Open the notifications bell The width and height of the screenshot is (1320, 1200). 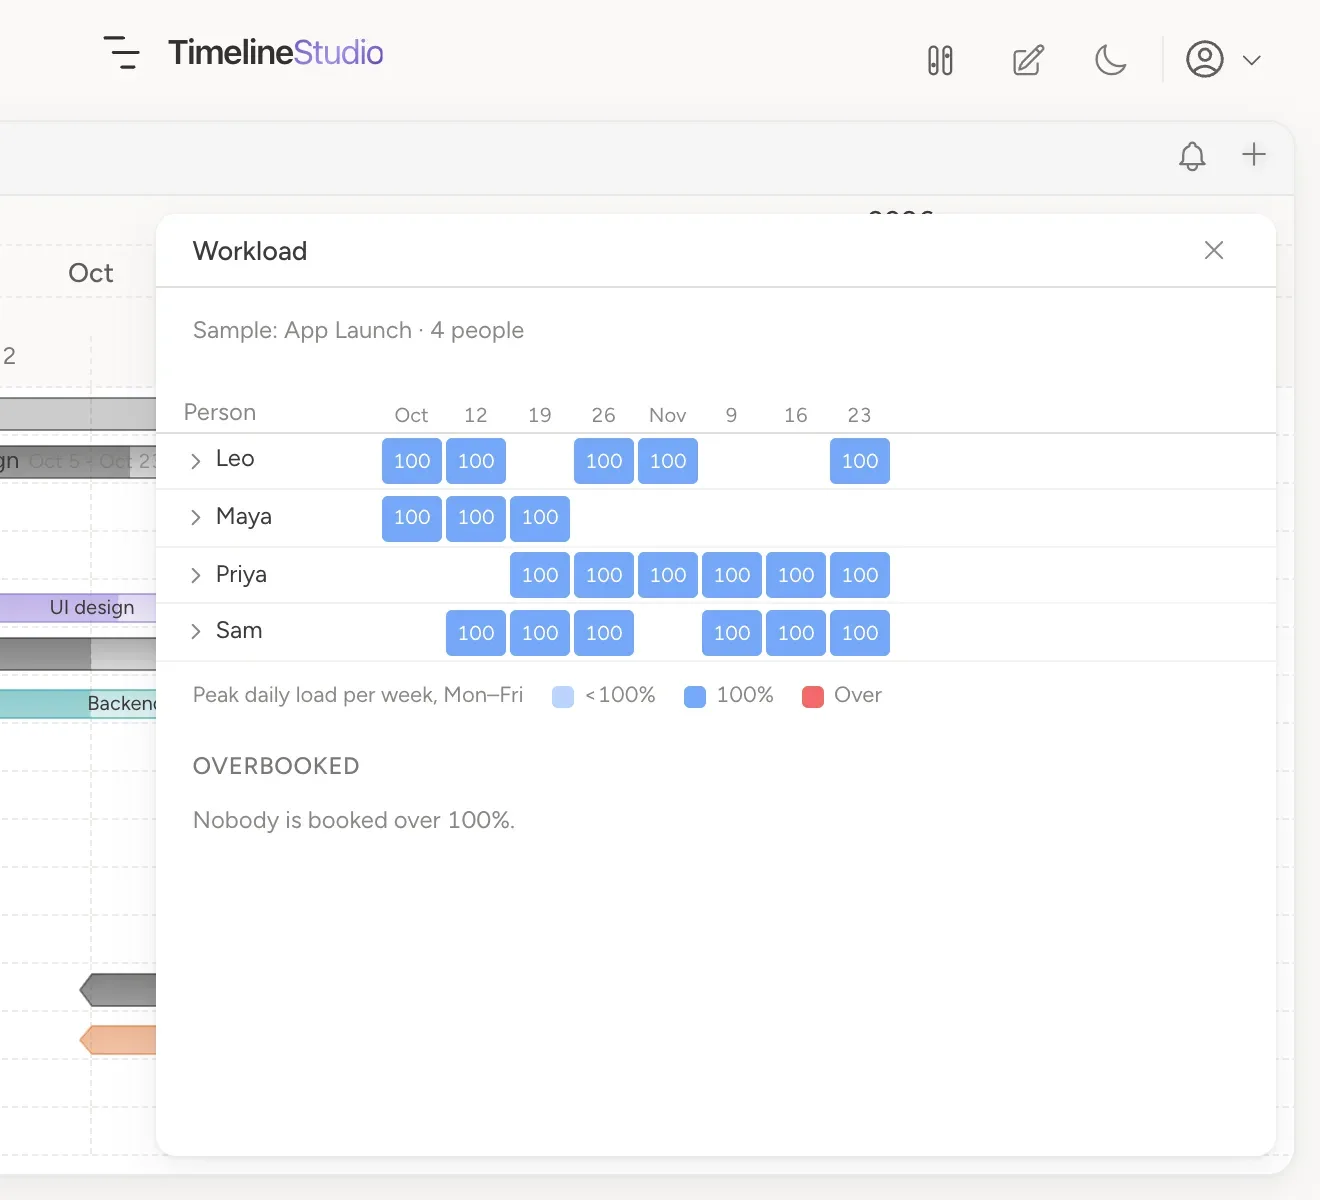tap(1192, 156)
